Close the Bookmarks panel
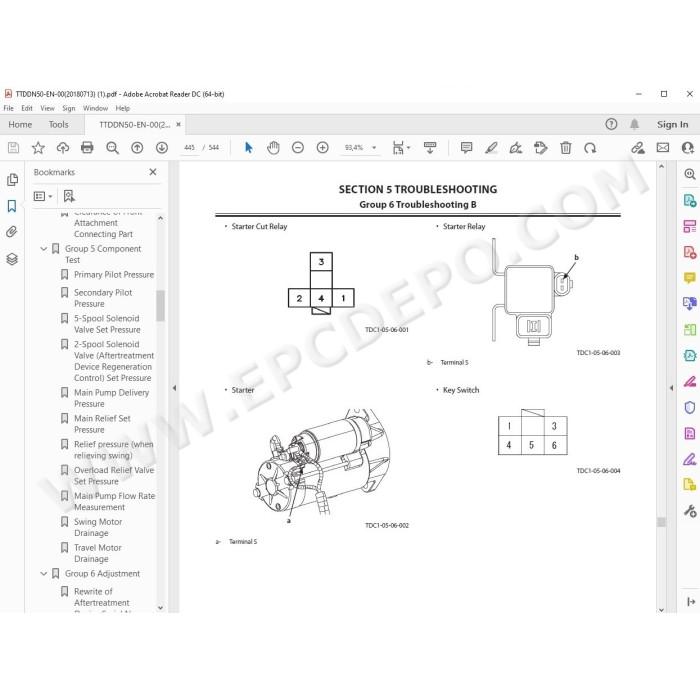 [153, 172]
